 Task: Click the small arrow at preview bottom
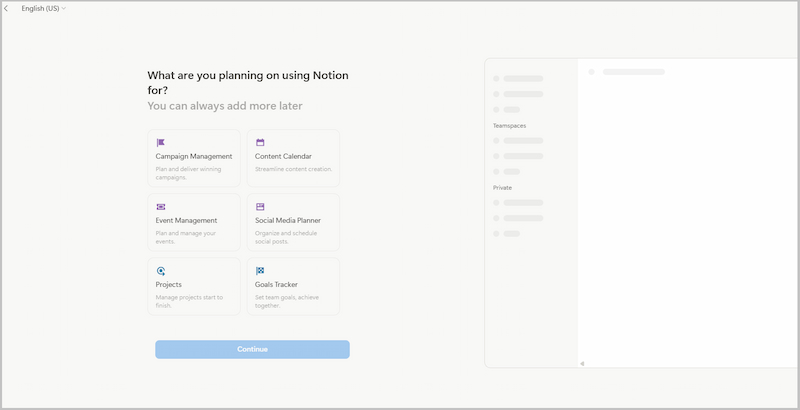tap(582, 364)
